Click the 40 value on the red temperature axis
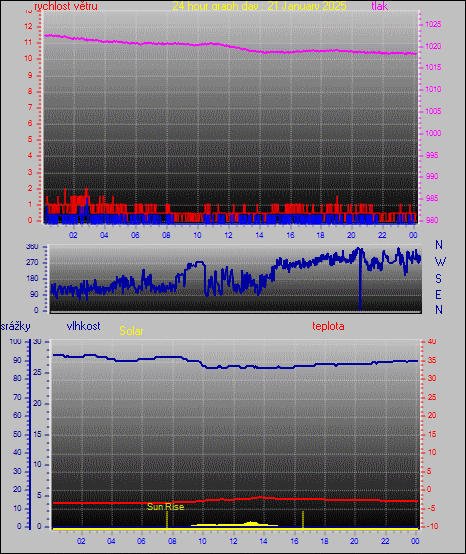 (x=432, y=341)
